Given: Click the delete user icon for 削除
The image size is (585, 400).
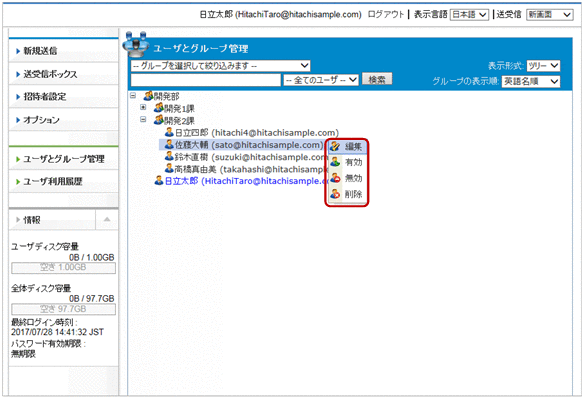Looking at the screenshot, I should click(x=335, y=194).
